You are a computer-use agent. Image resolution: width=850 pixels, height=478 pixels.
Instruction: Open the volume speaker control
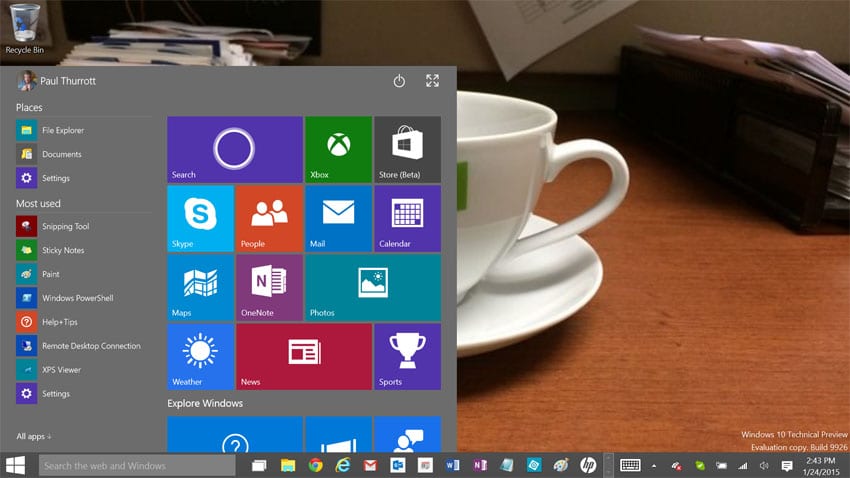(764, 466)
